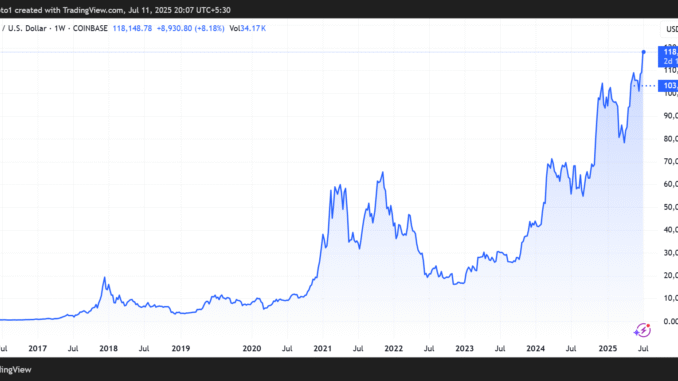This screenshot has width=678, height=381.
Task: Click the purple lightning replay icon
Action: tap(643, 330)
